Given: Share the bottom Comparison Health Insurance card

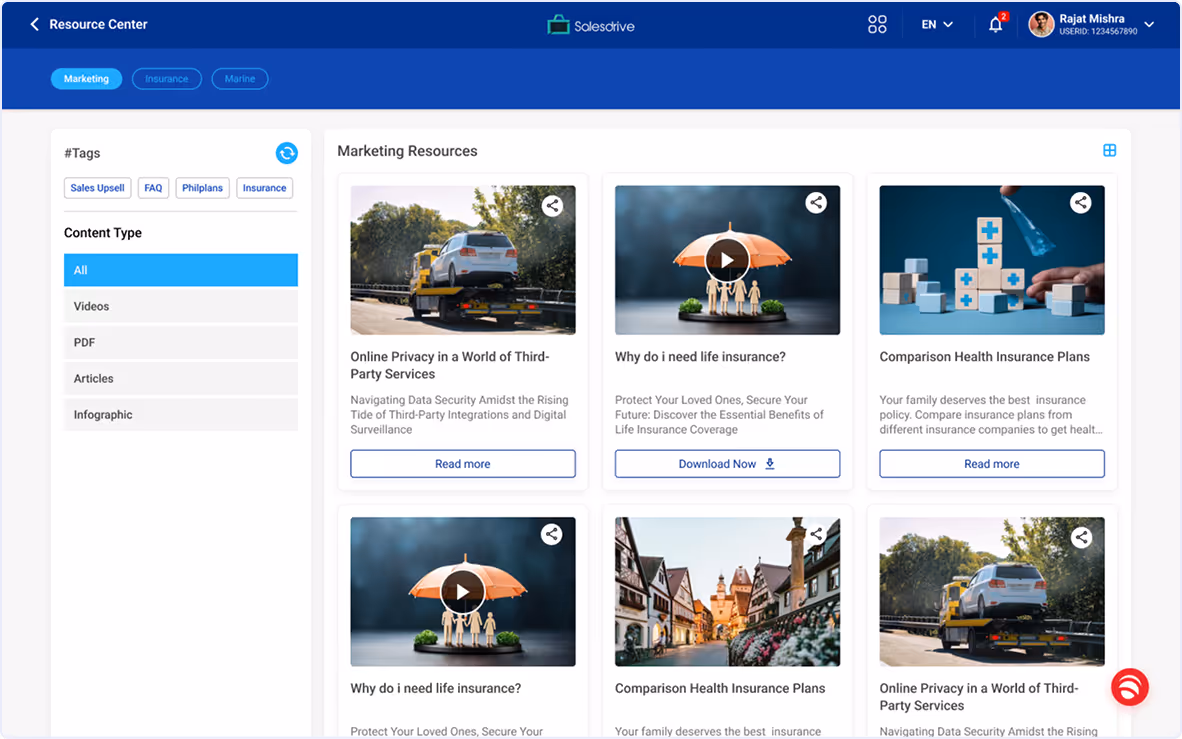Looking at the screenshot, I should [816, 535].
